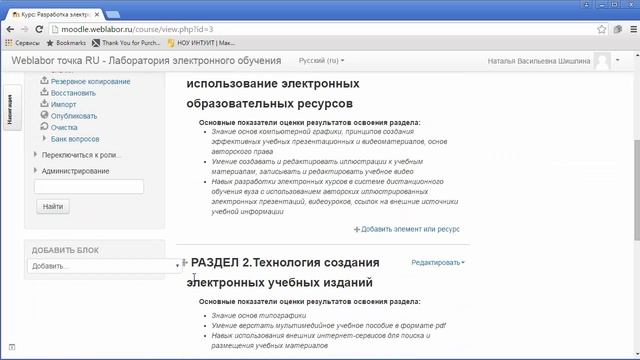Image resolution: width=640 pixels, height=360 pixels.
Task: Click the browser forward arrow
Action: (x=24, y=29)
